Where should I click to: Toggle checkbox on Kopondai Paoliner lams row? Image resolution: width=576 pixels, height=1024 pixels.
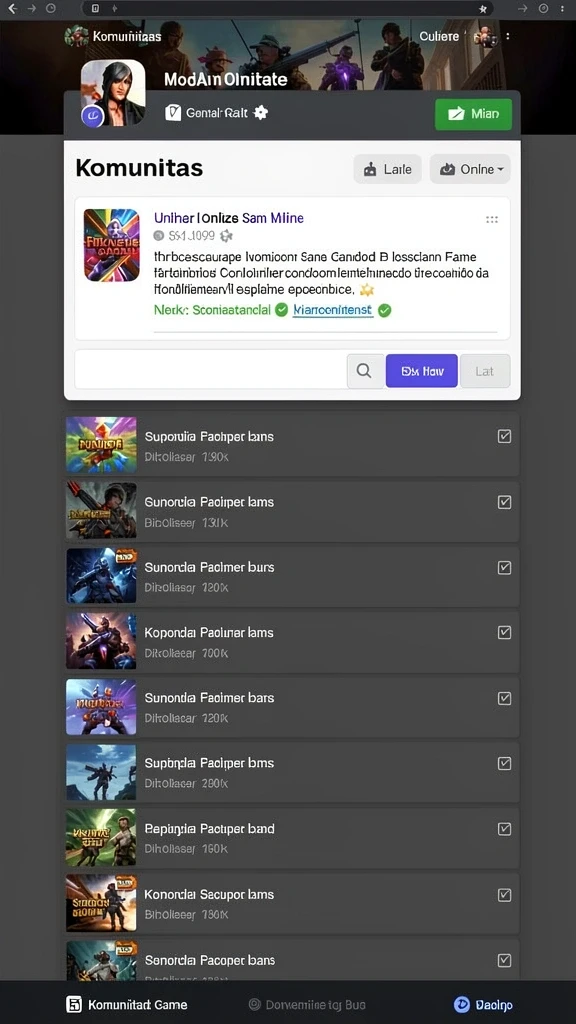point(504,632)
